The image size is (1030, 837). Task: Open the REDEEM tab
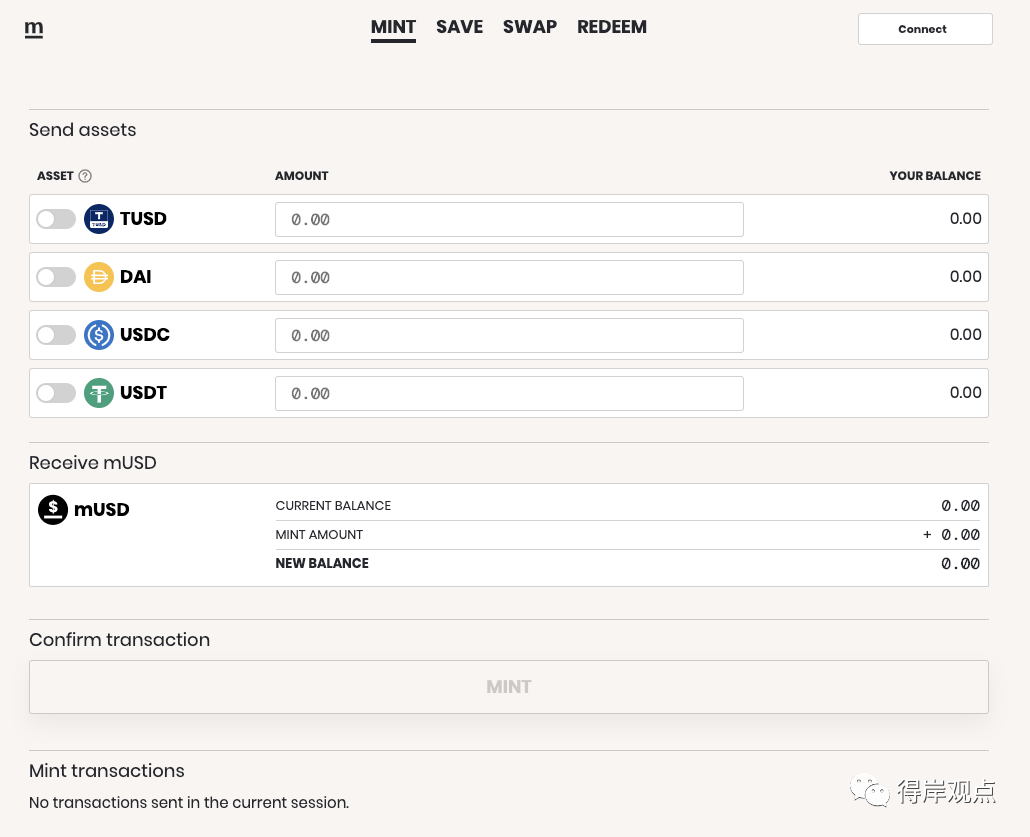pos(612,27)
